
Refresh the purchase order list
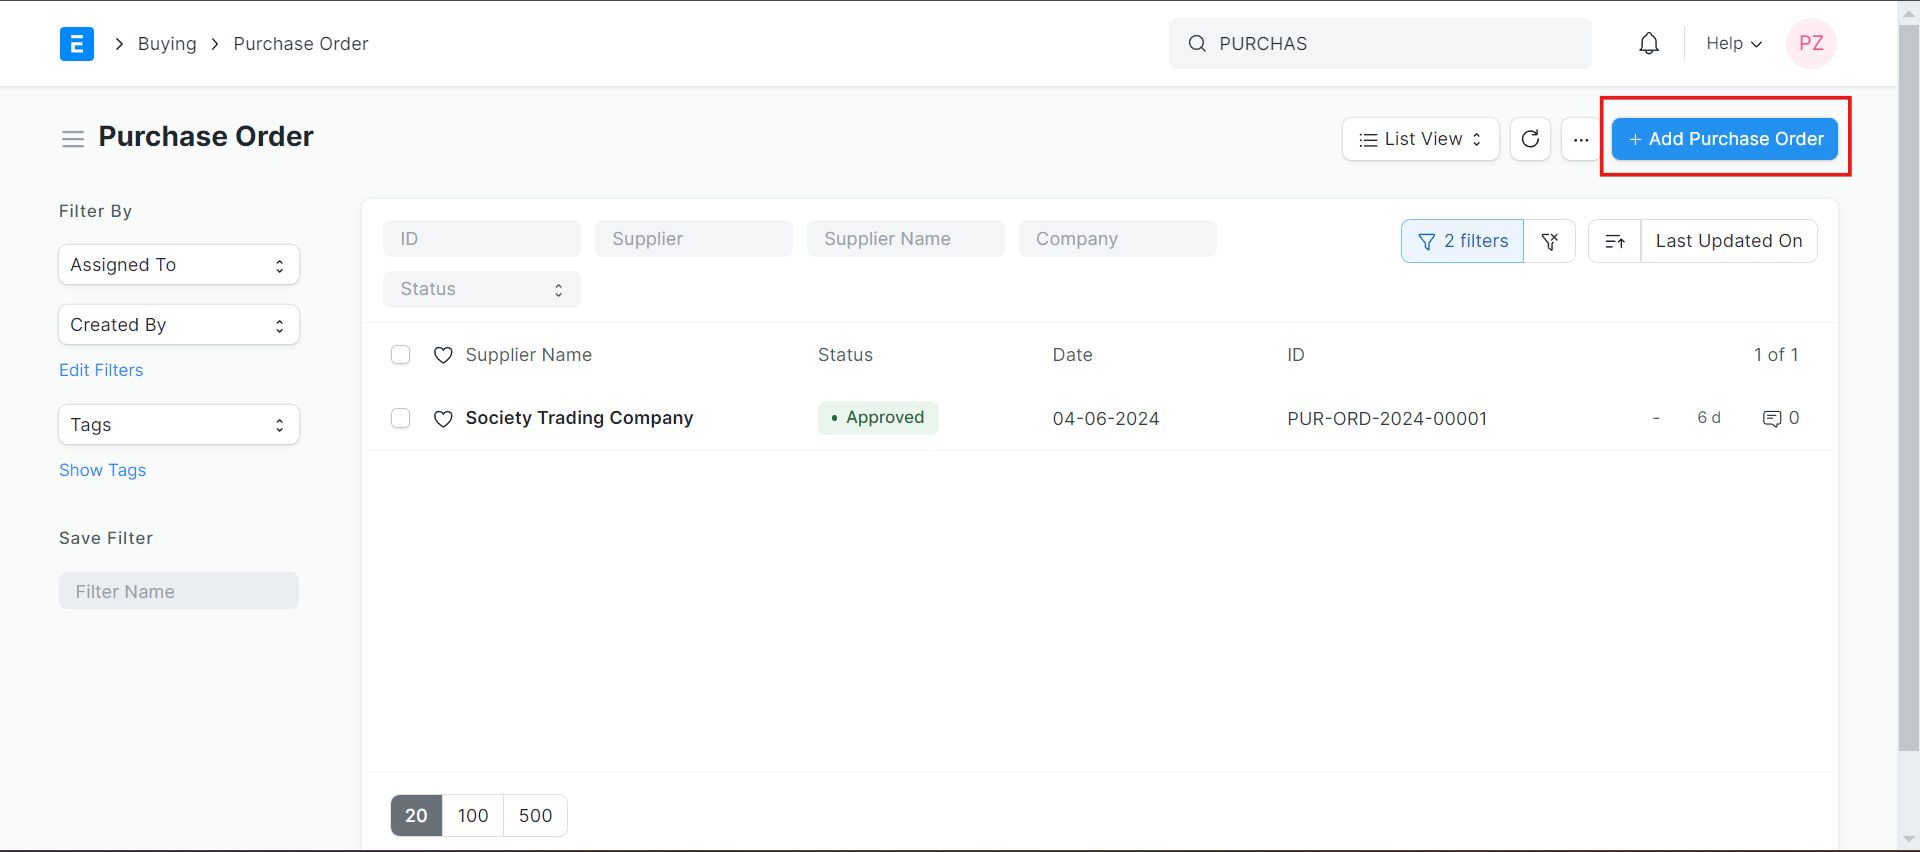tap(1530, 139)
